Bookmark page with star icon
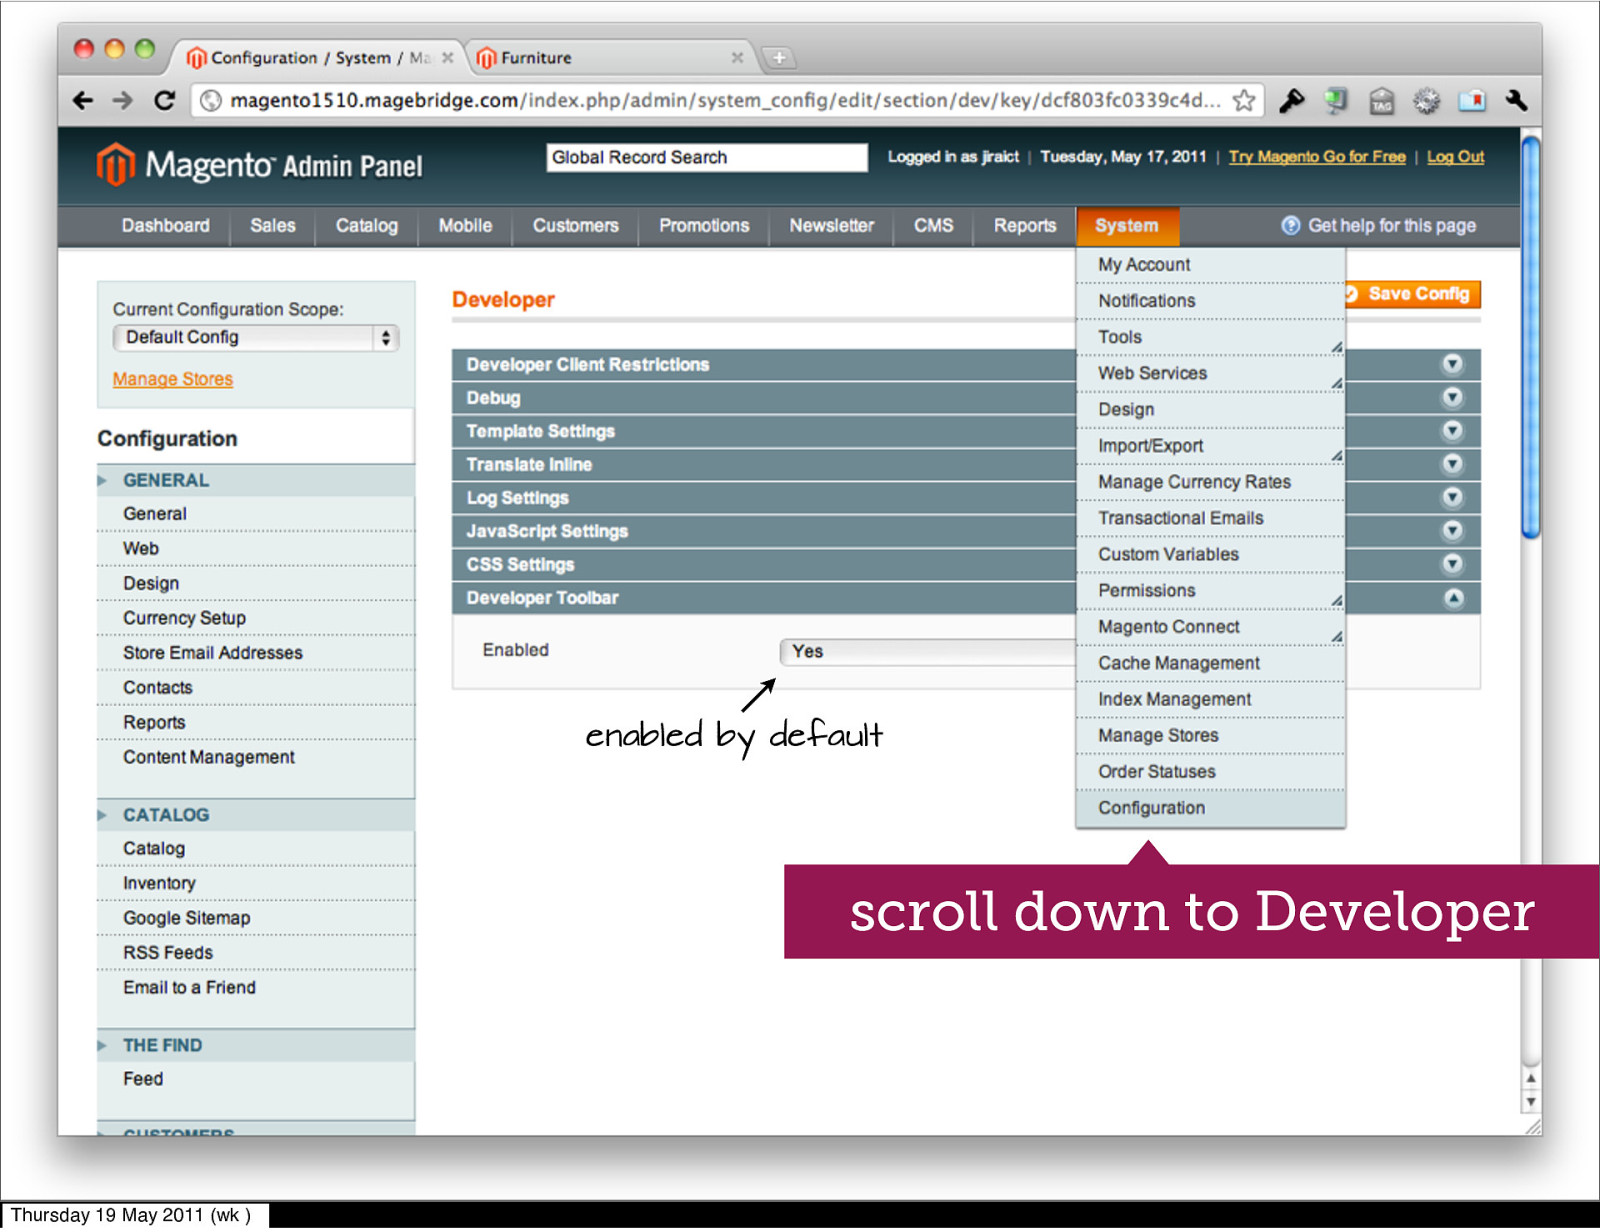The width and height of the screenshot is (1600, 1232). pos(1244,100)
